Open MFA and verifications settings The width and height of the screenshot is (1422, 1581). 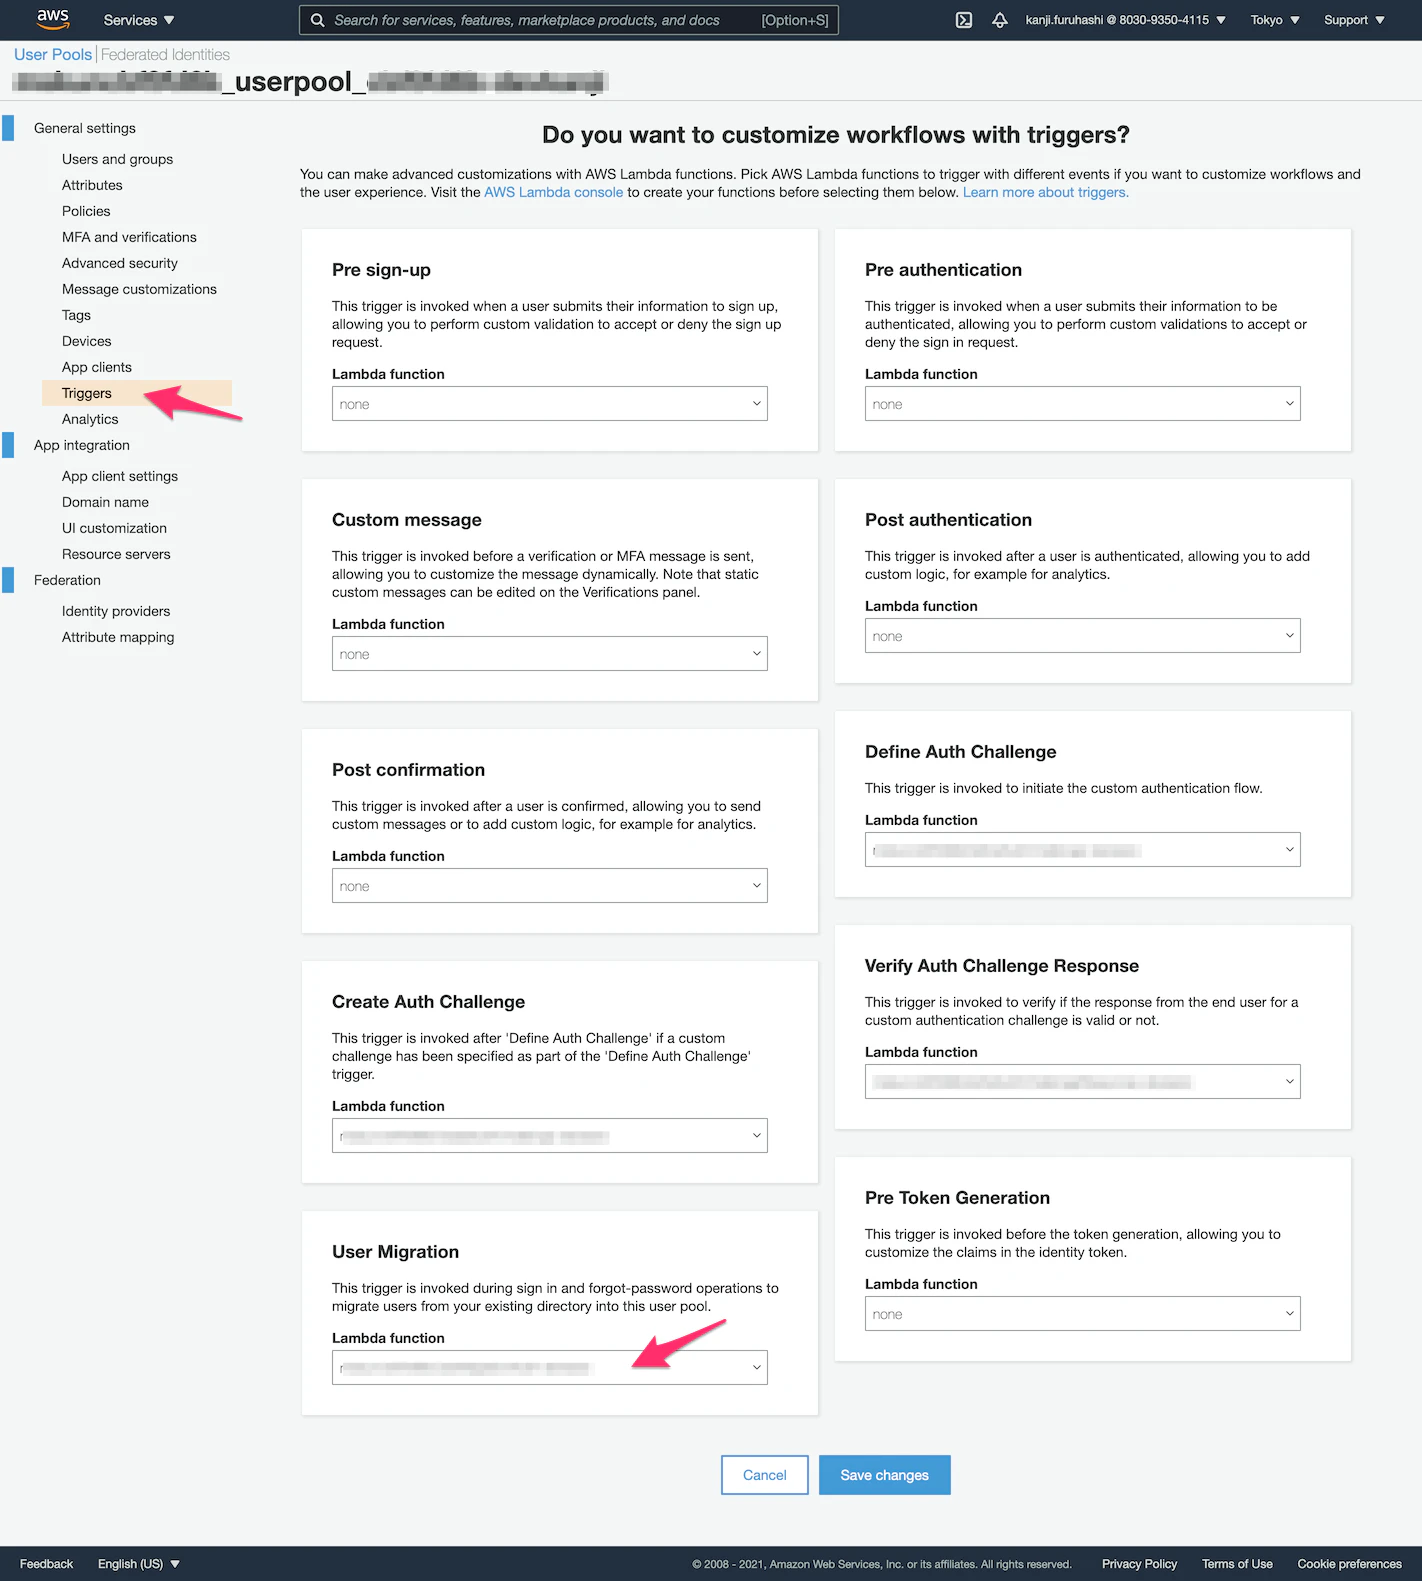(129, 237)
